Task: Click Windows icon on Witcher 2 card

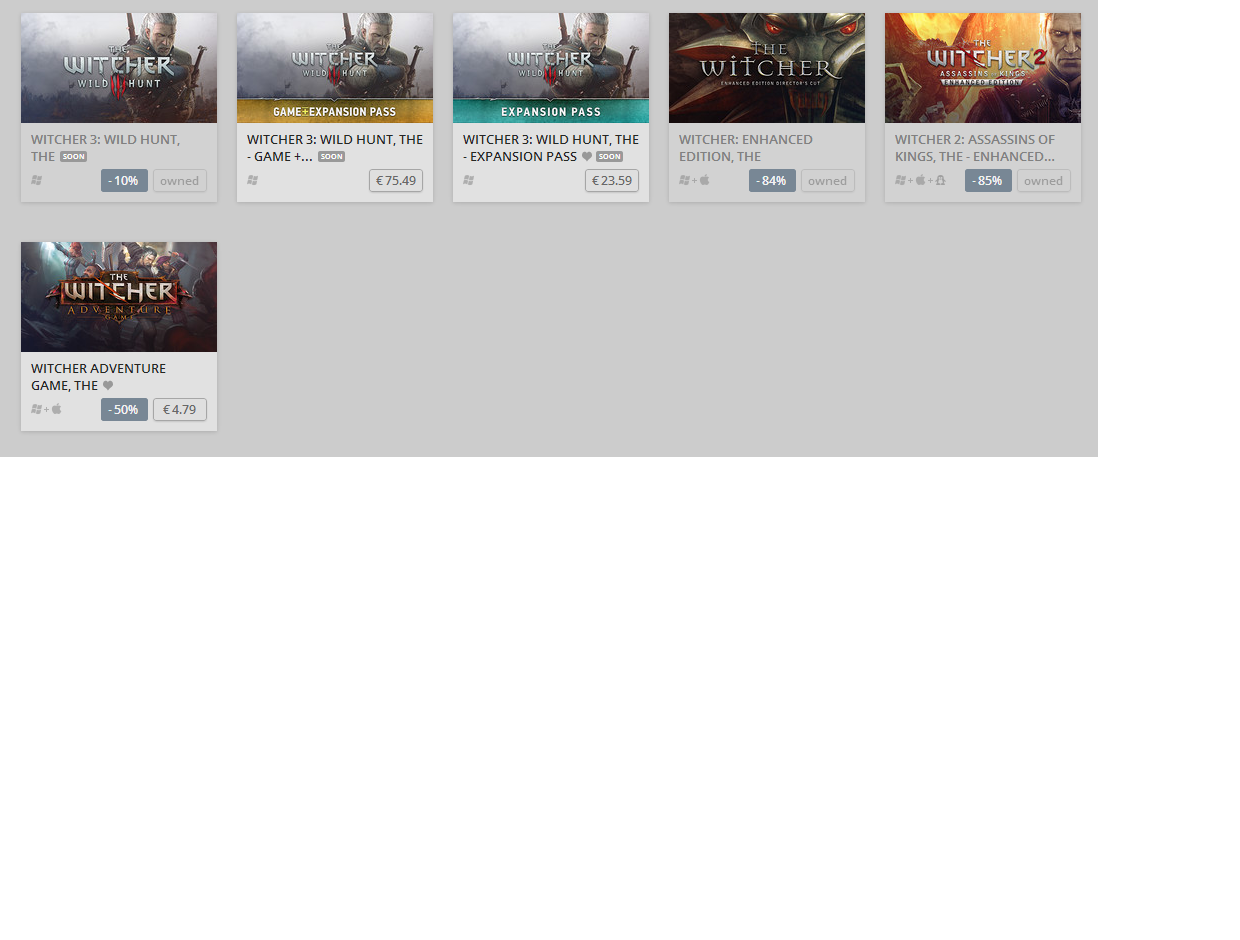Action: pyautogui.click(x=900, y=180)
